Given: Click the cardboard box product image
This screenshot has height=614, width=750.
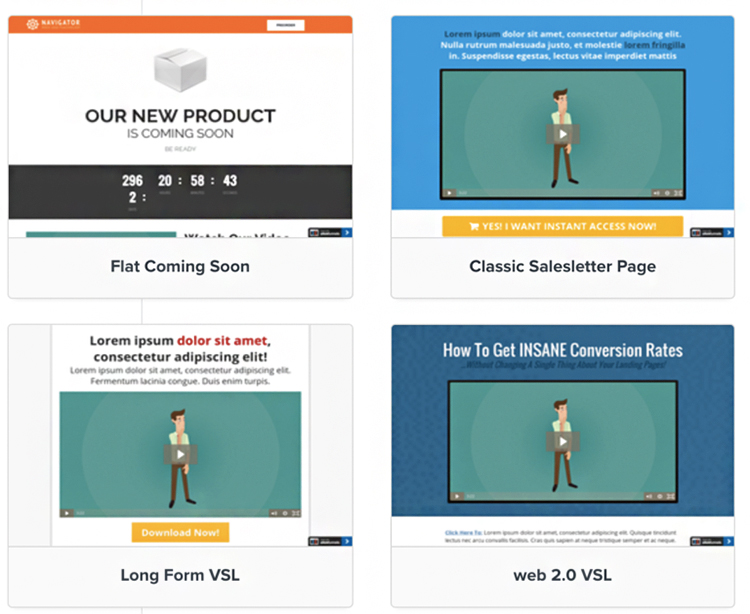Looking at the screenshot, I should coord(180,70).
